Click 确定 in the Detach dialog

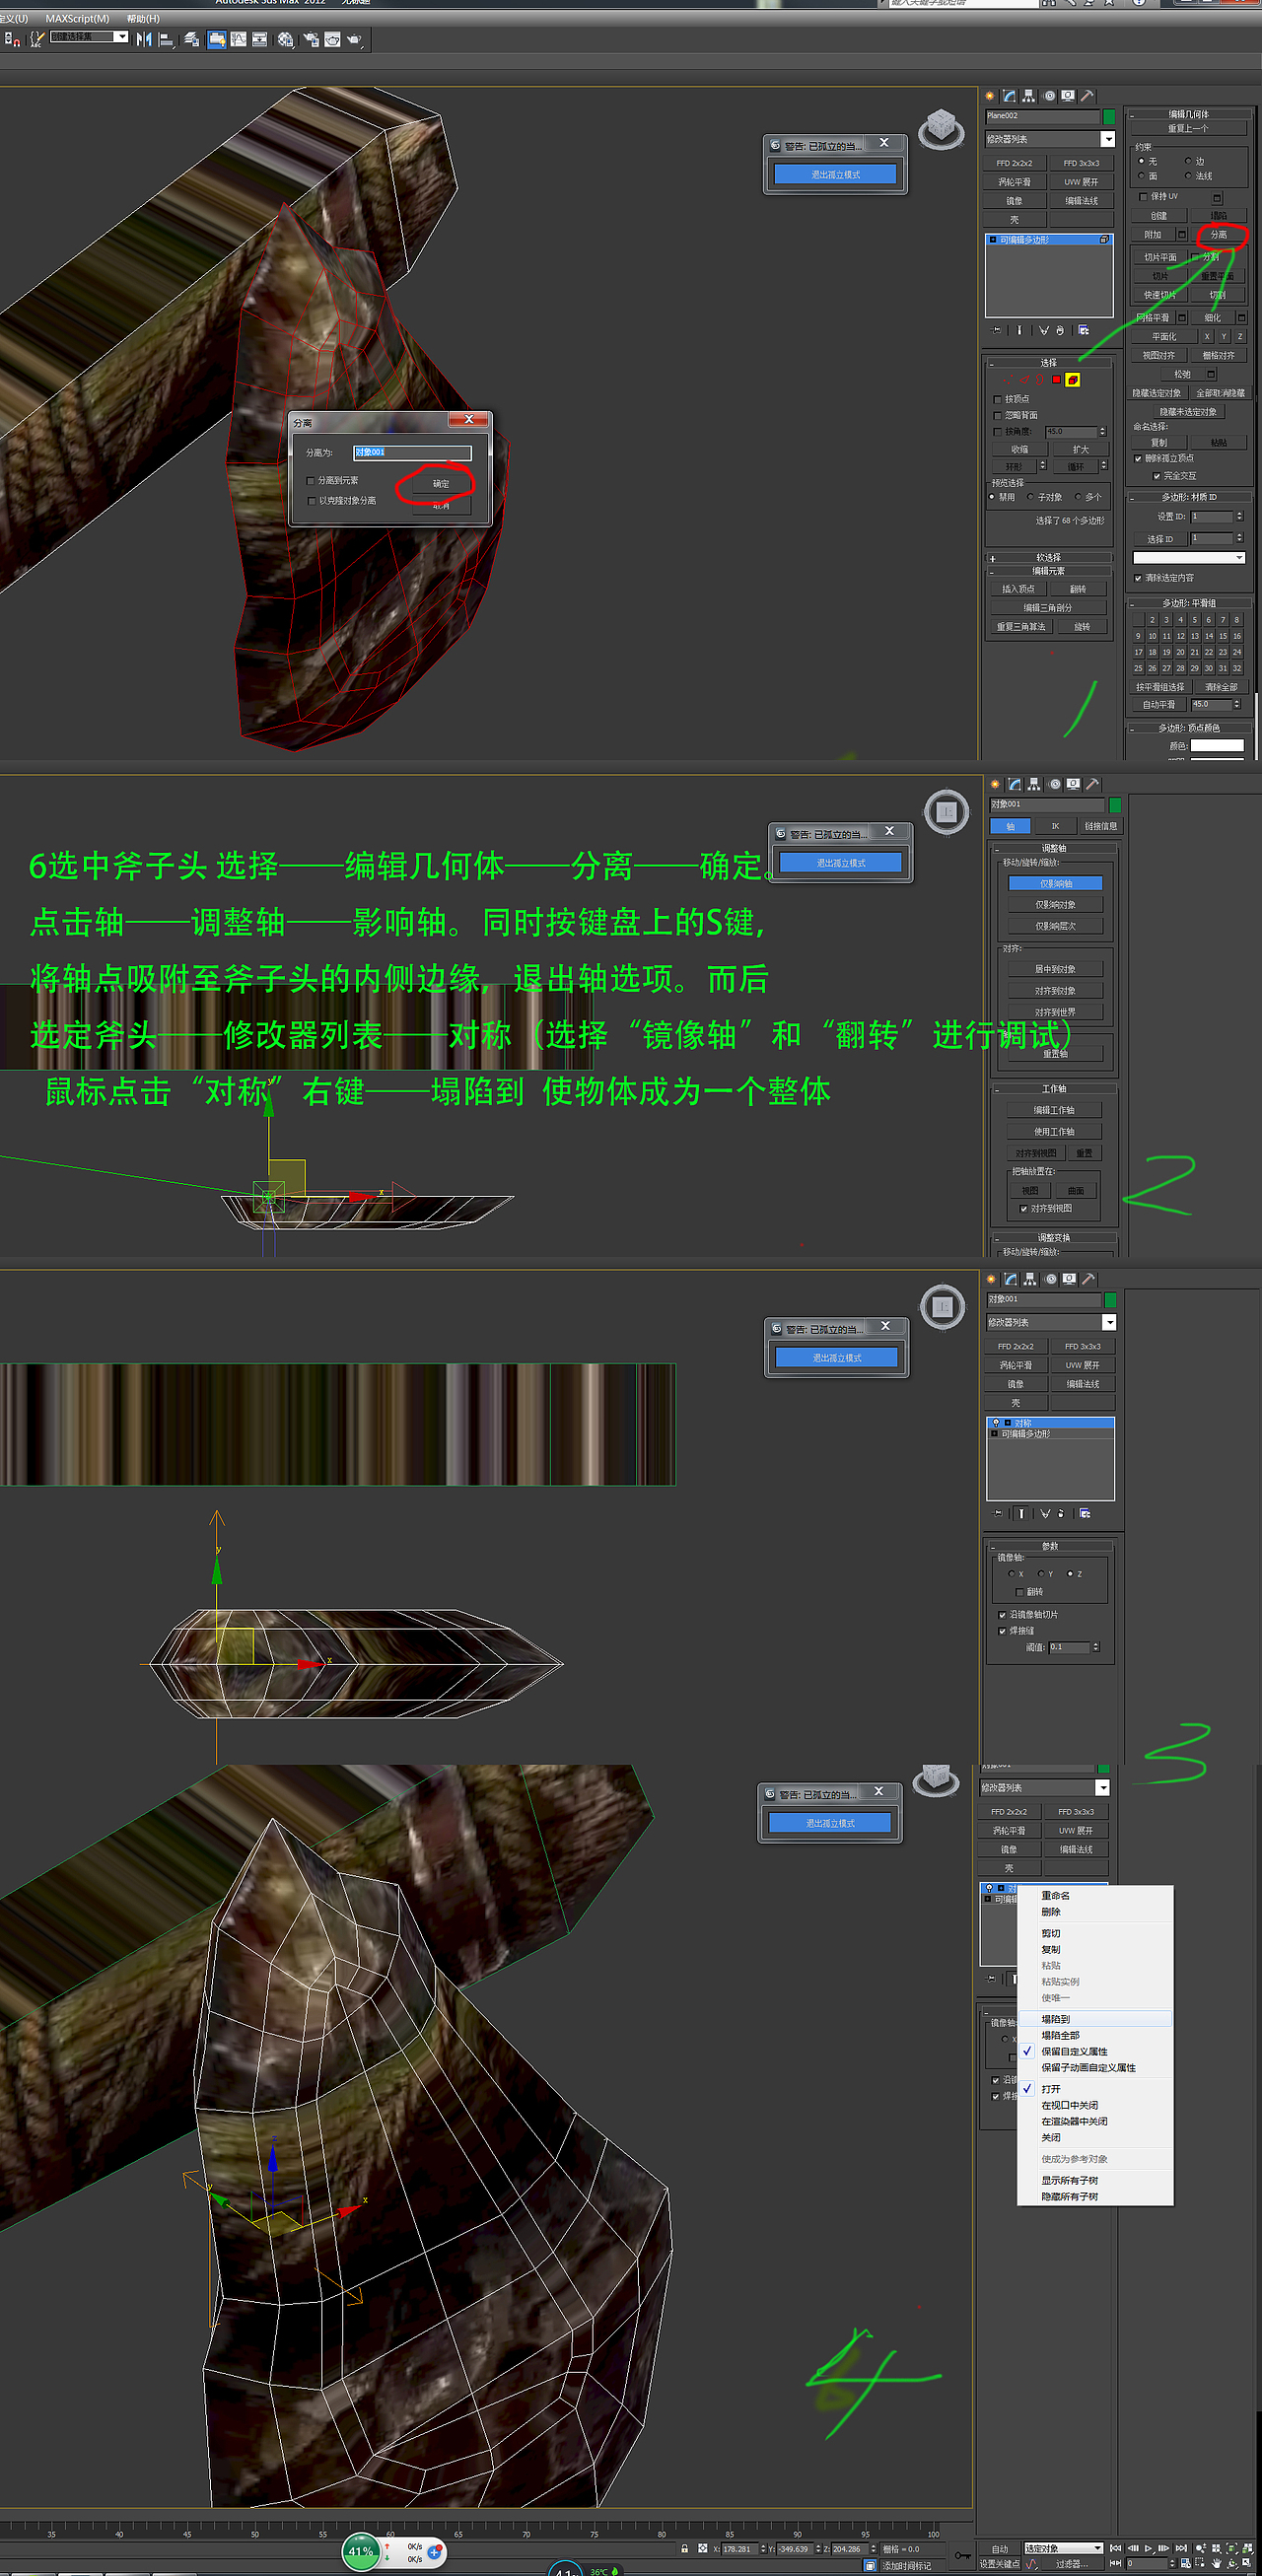coord(441,484)
